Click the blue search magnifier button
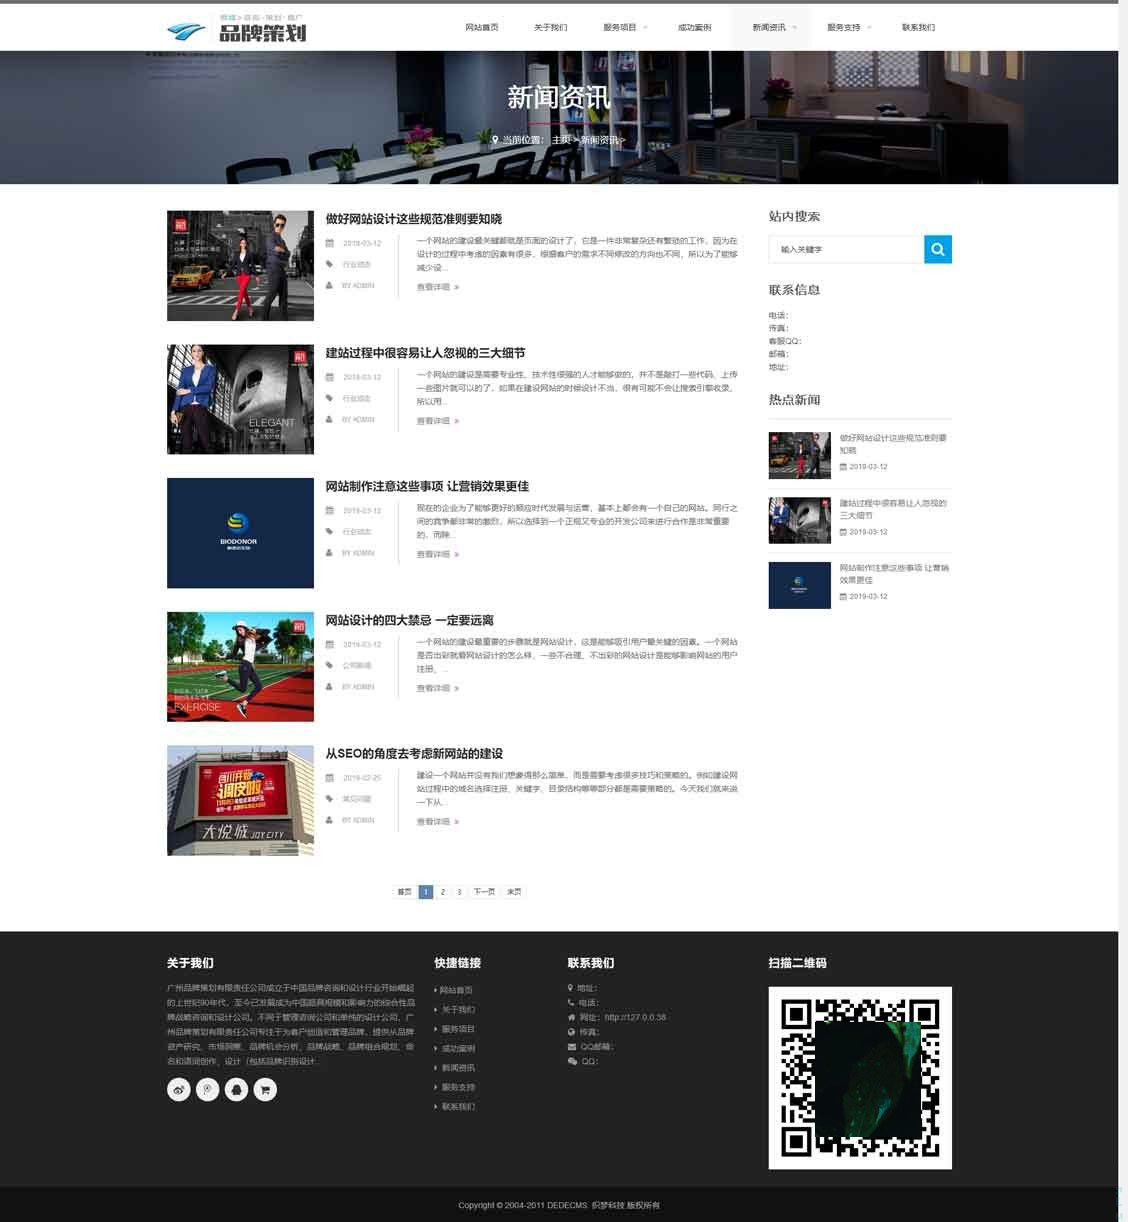The image size is (1128, 1222). (937, 249)
